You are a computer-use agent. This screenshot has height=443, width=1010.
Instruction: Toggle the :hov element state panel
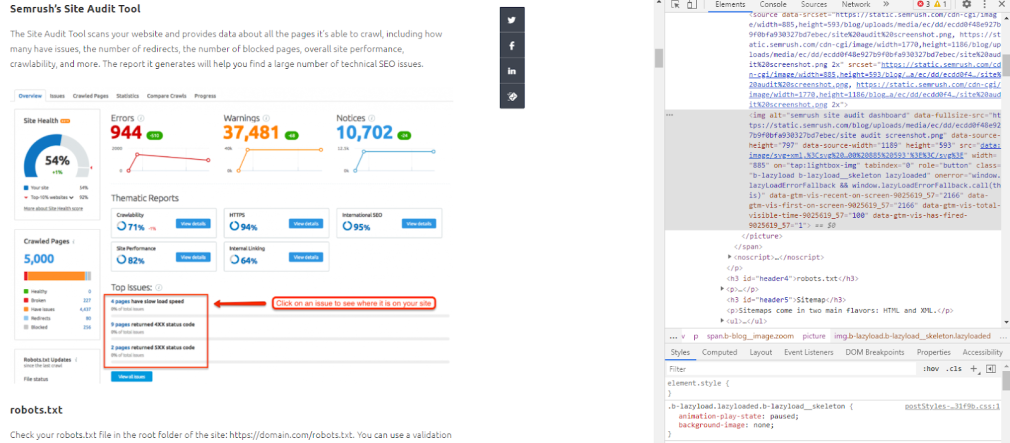coord(930,369)
